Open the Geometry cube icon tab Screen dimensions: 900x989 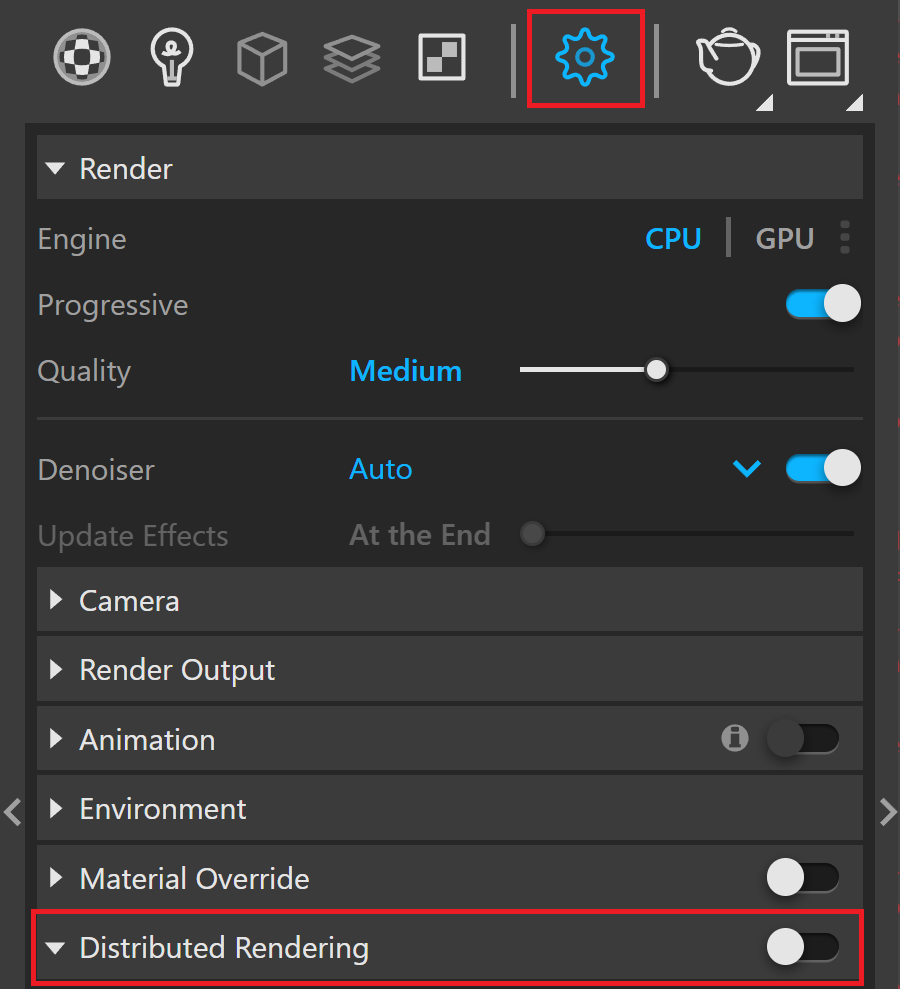click(x=262, y=59)
